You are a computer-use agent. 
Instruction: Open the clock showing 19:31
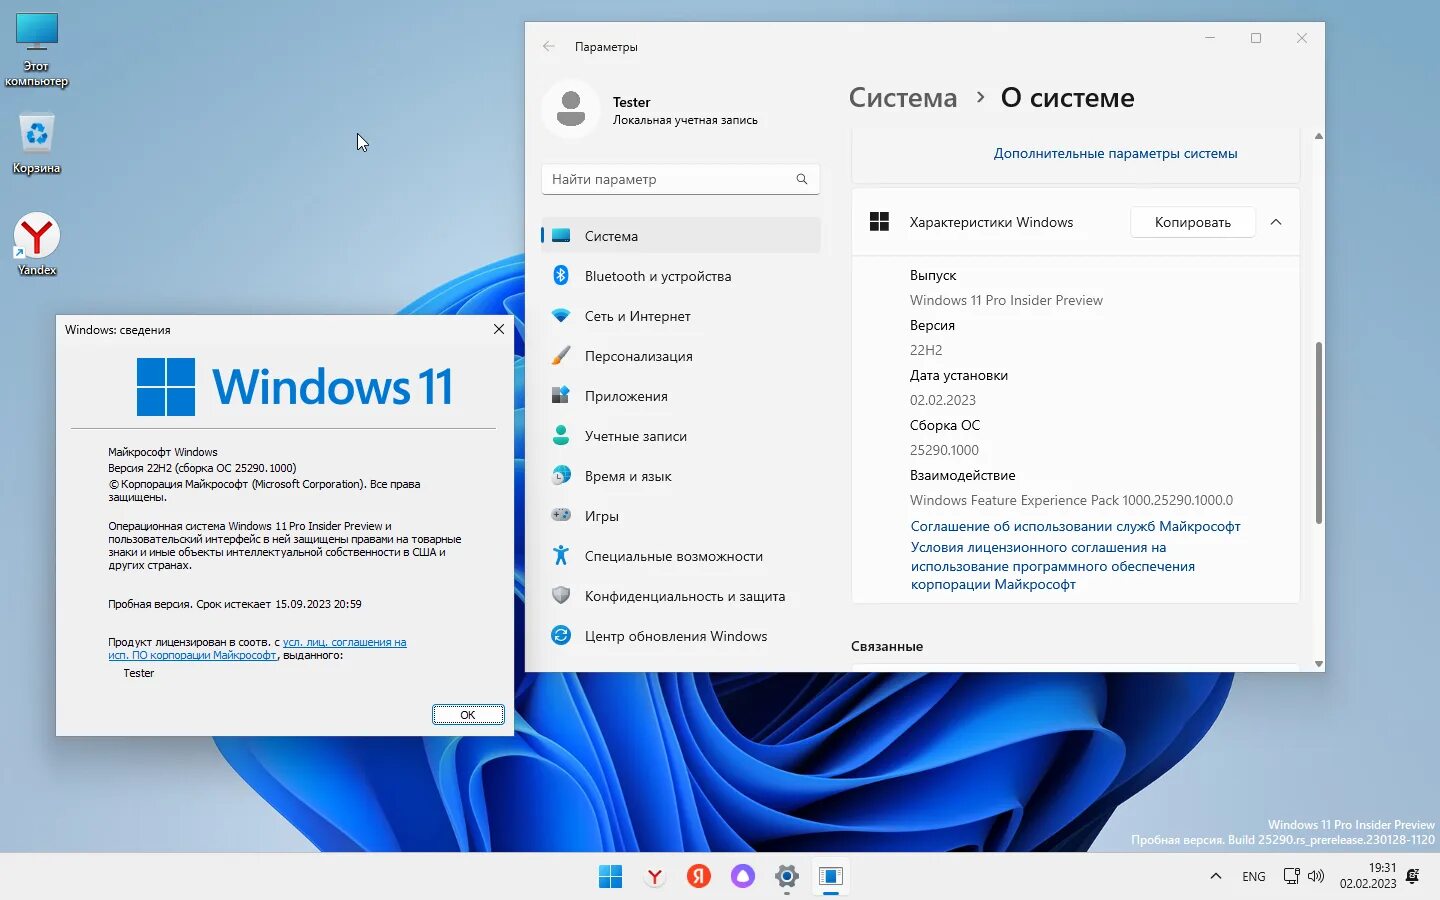pos(1368,876)
